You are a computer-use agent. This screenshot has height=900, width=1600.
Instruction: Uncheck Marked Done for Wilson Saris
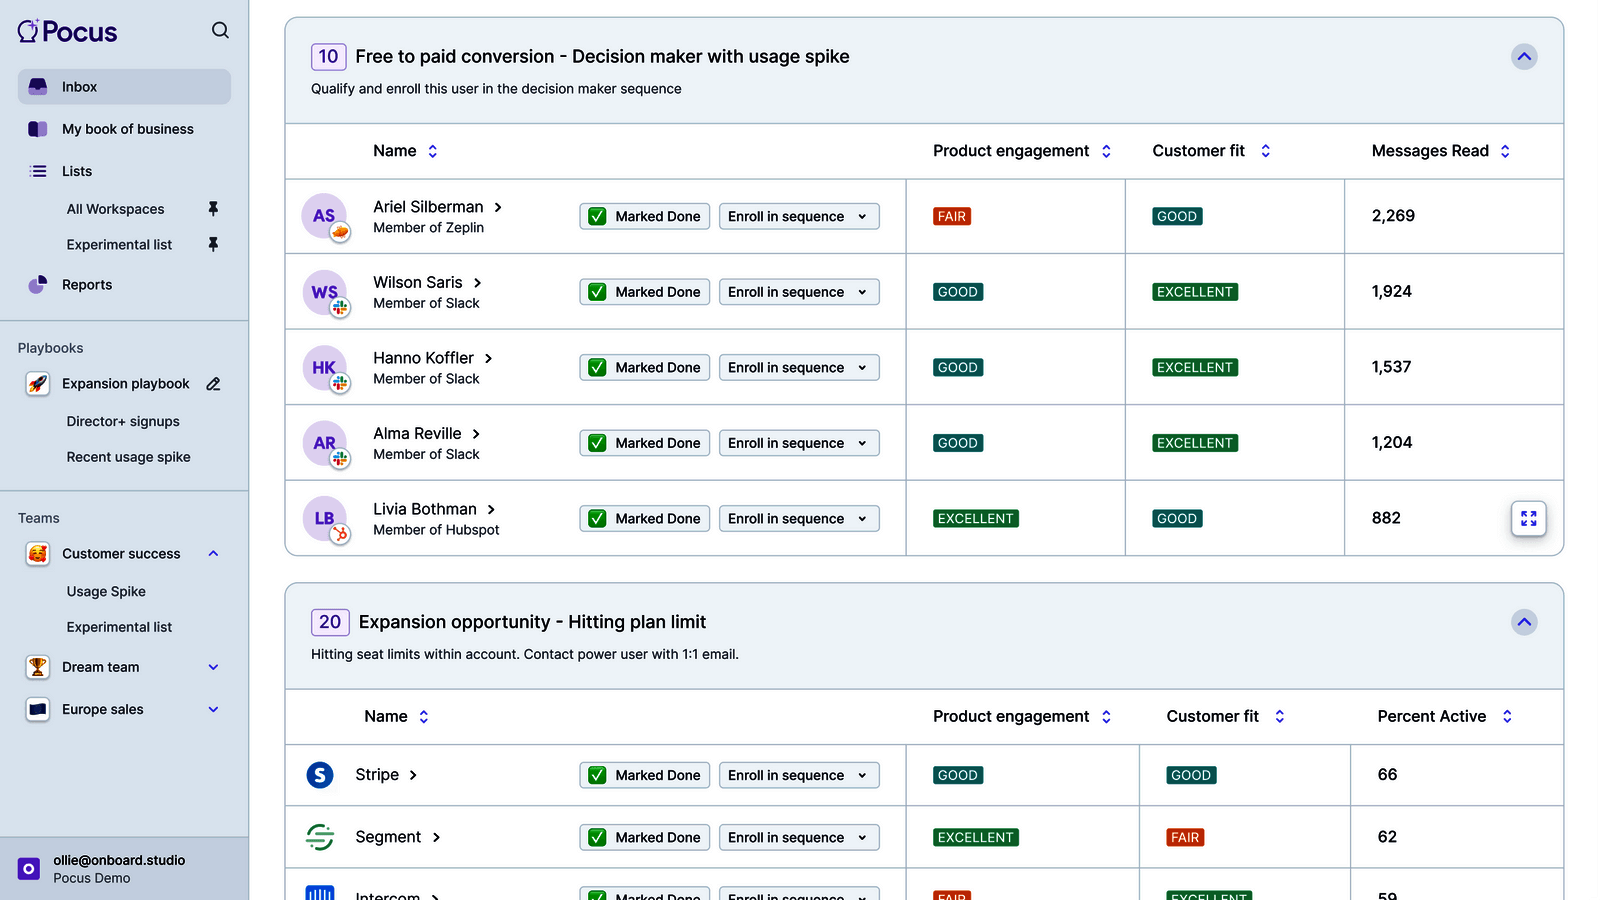coord(598,292)
